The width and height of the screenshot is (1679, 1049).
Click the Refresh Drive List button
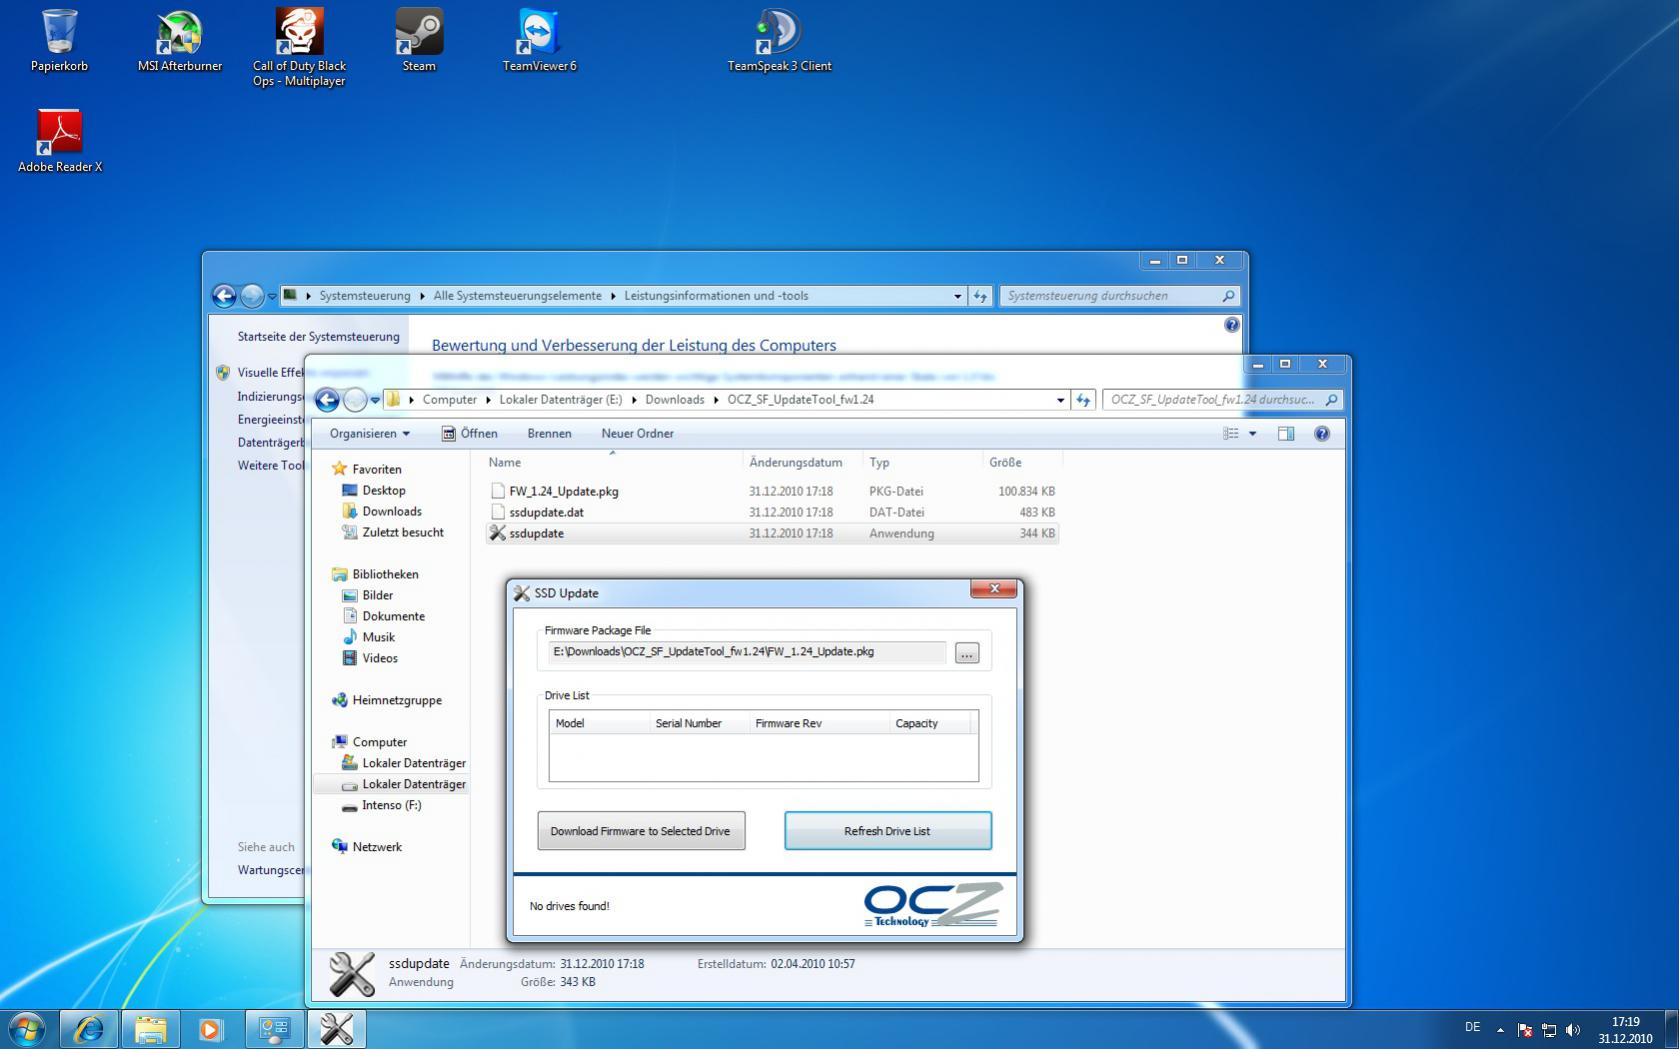pyautogui.click(x=888, y=831)
